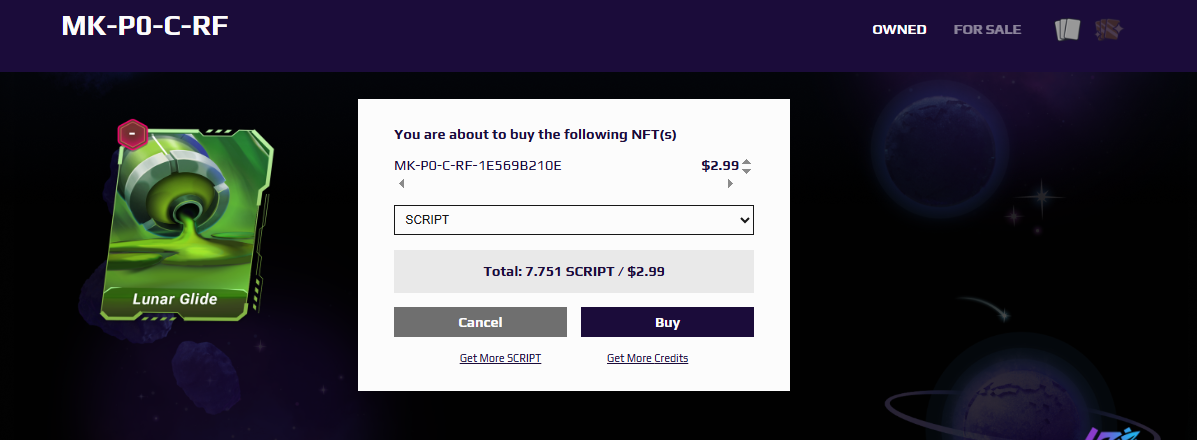Click the NFT ID MK-P0-C-RF-1E569B210E
The image size is (1197, 440).
click(478, 165)
